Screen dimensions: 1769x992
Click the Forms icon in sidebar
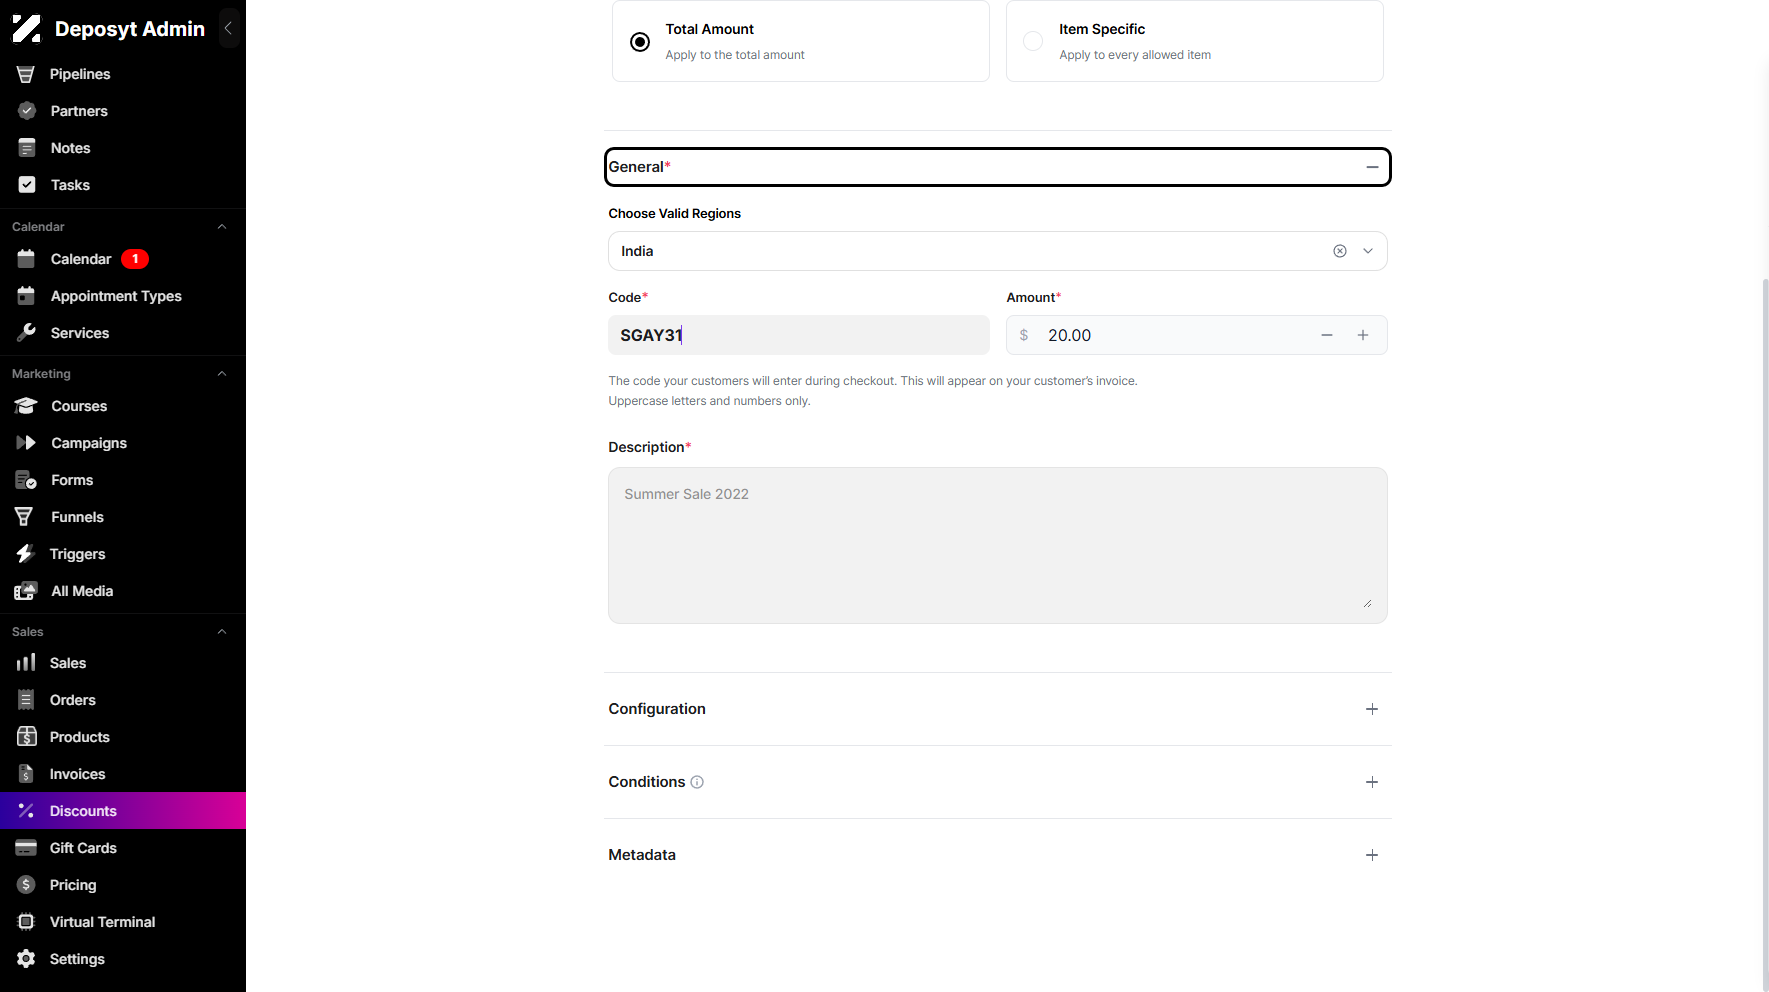point(26,480)
